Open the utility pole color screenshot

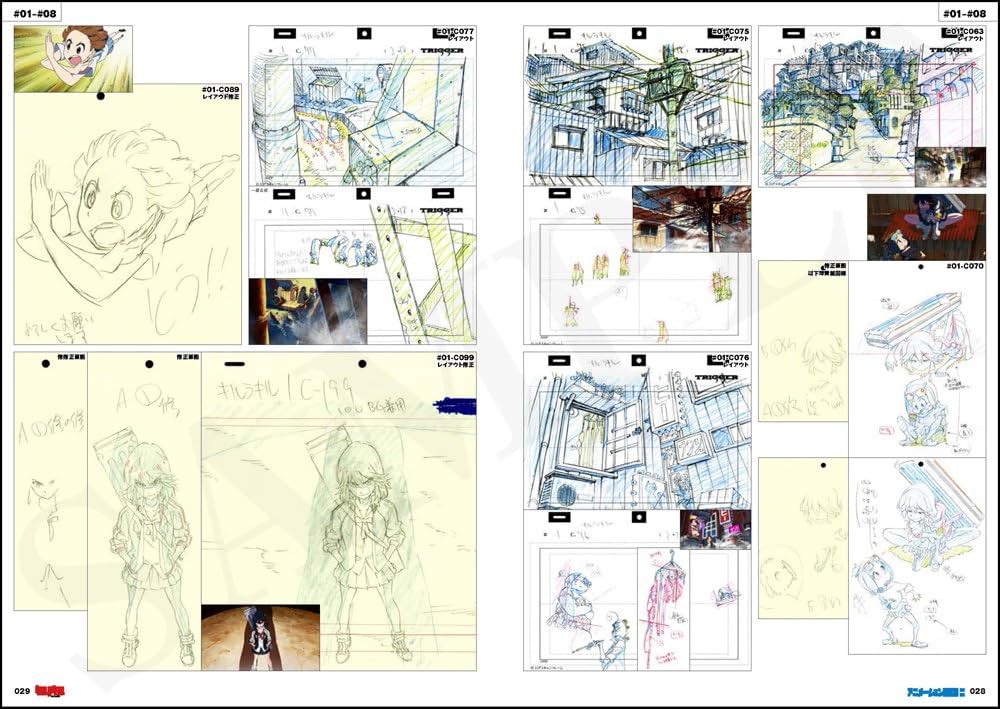click(x=684, y=218)
